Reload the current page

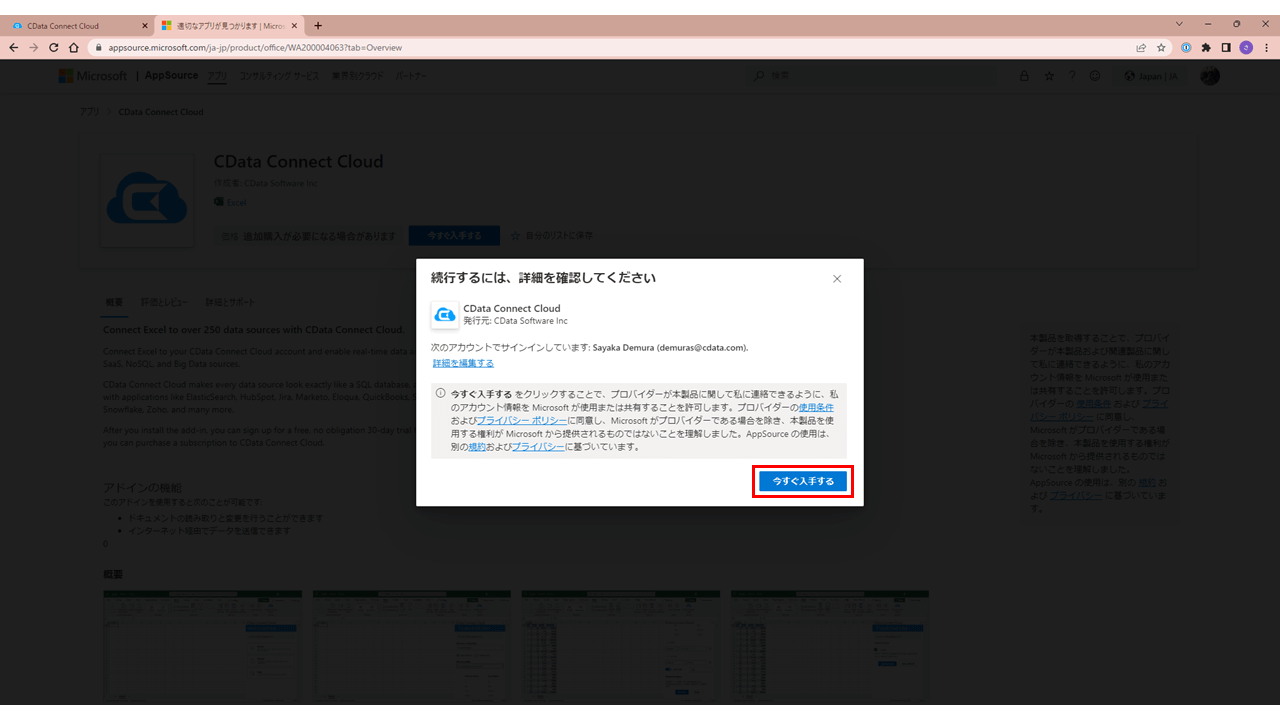[54, 47]
